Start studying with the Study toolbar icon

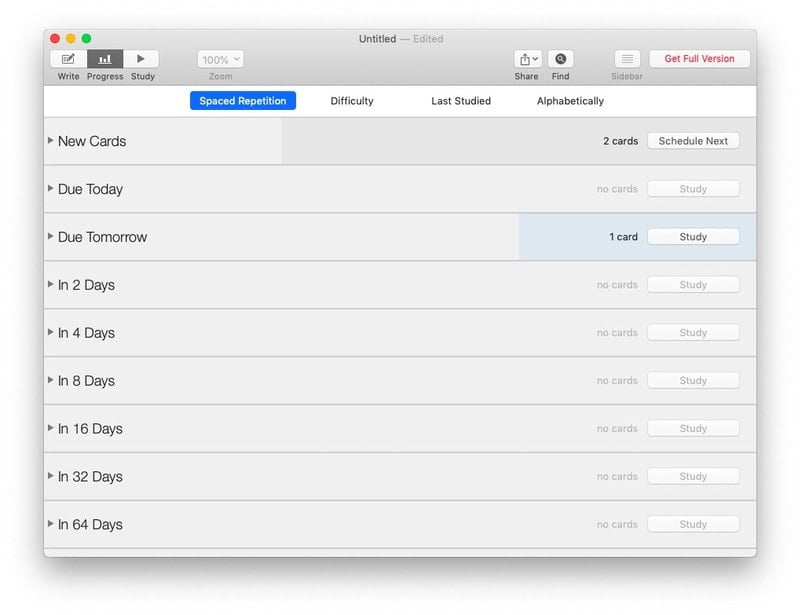[x=142, y=59]
